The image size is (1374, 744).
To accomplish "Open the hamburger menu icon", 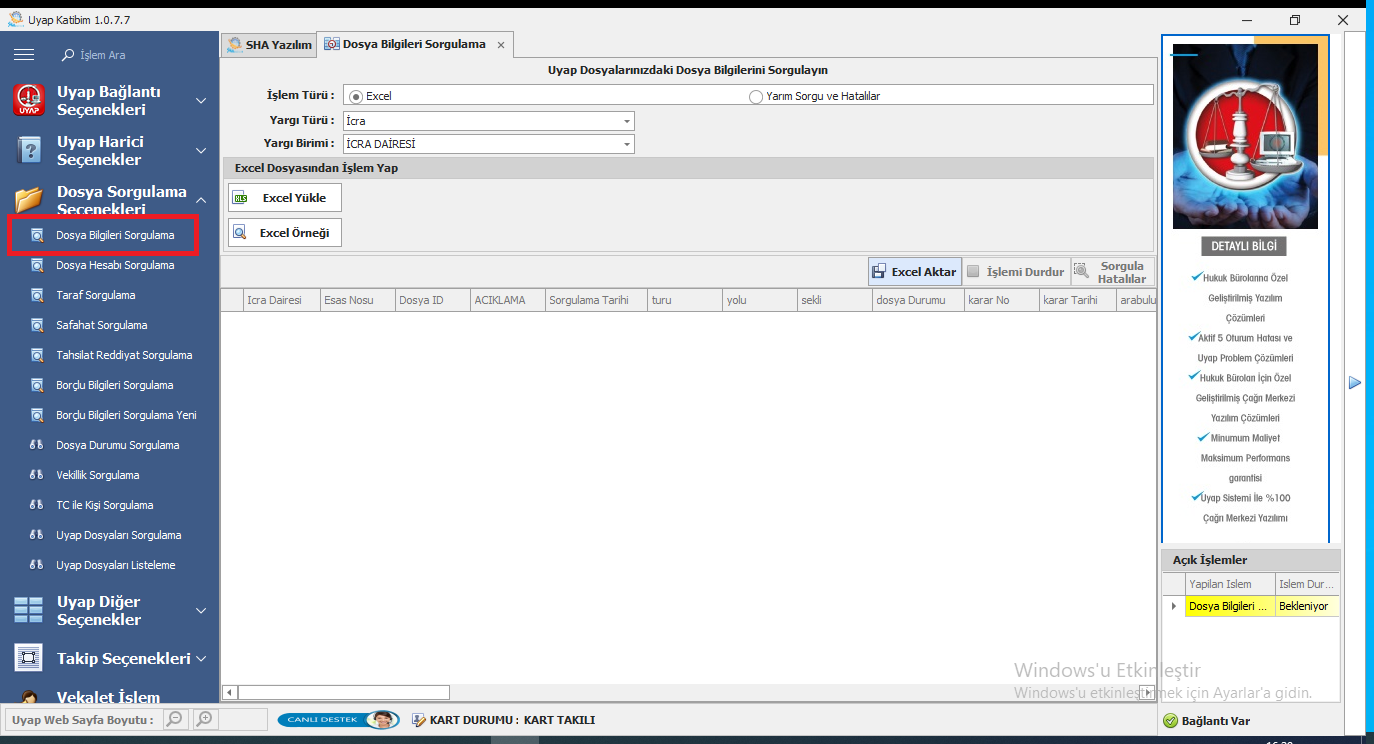I will point(23,54).
